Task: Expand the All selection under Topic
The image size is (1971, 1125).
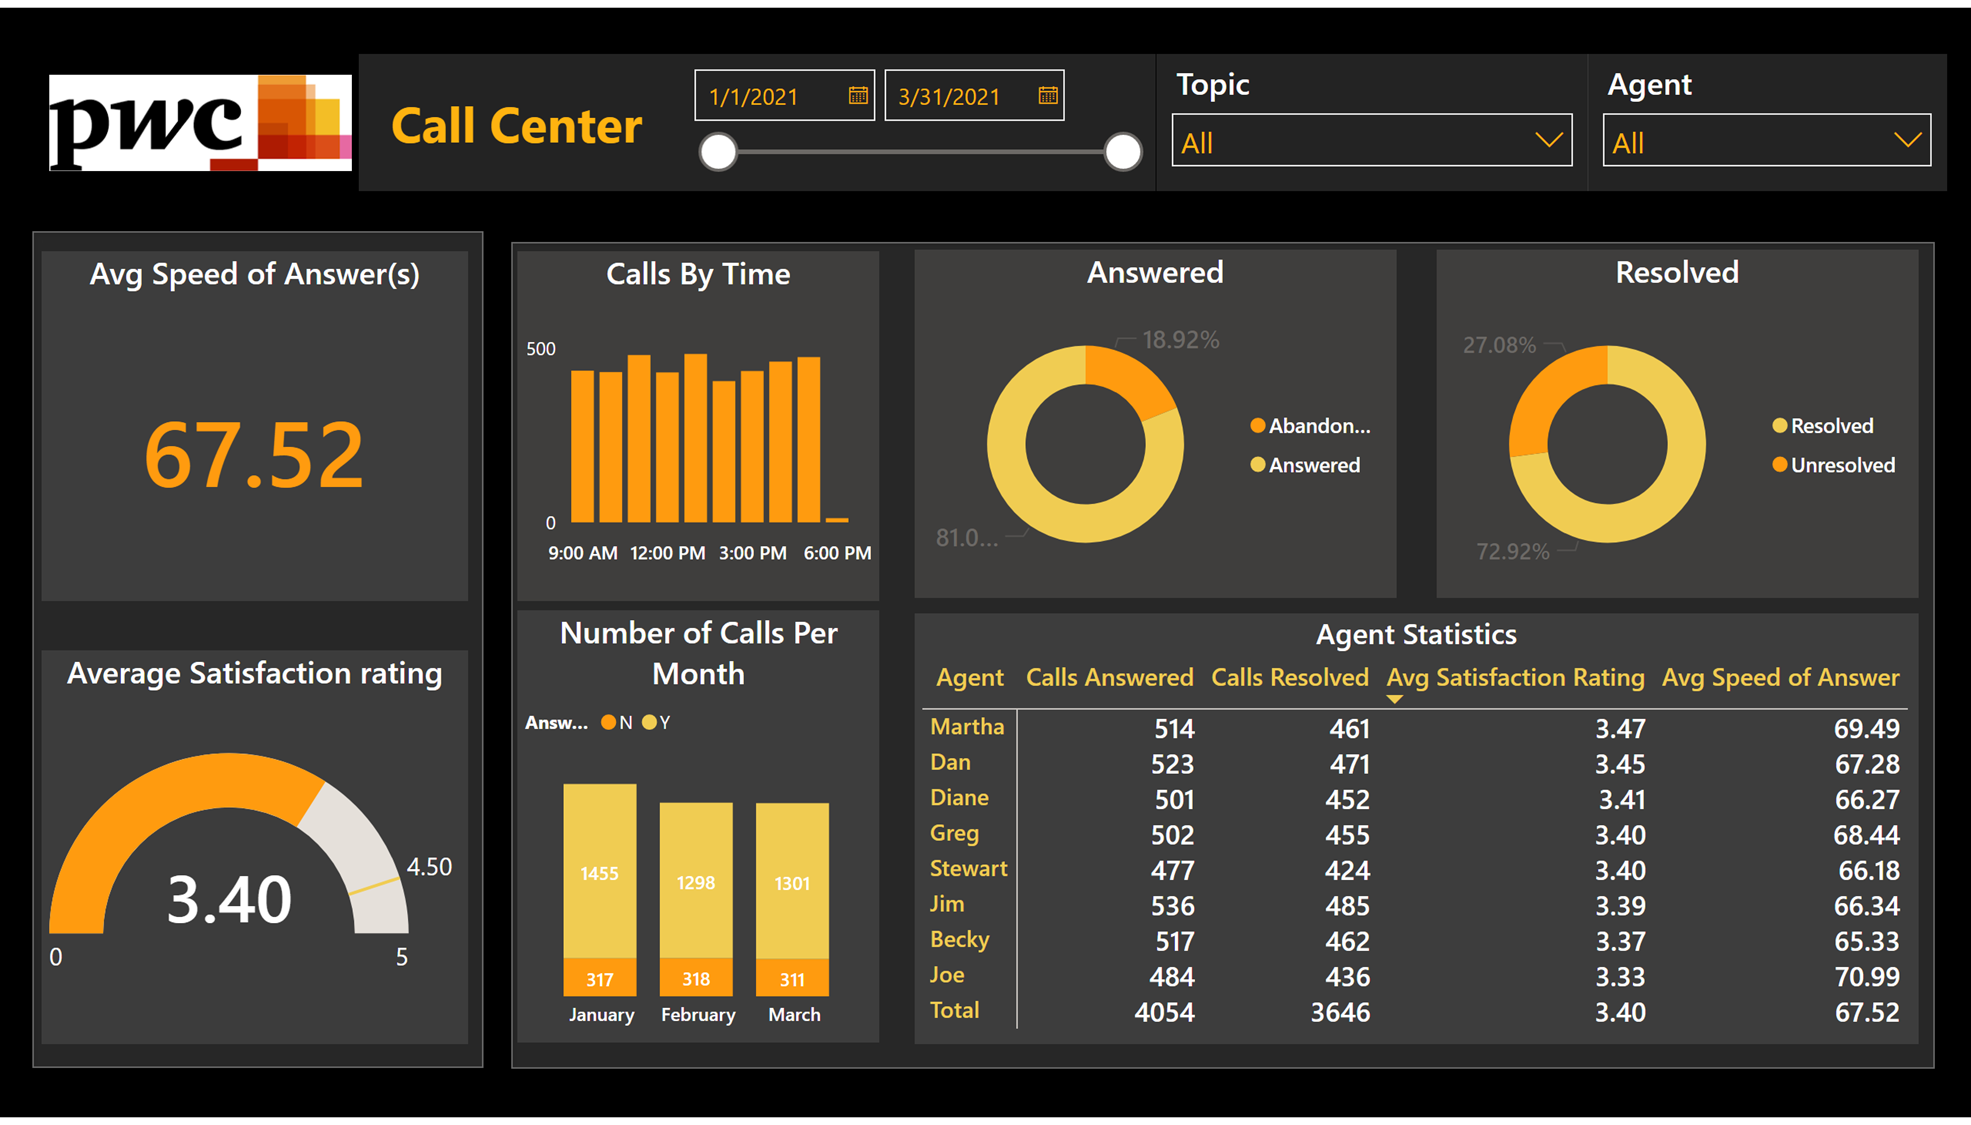Action: [x=1370, y=140]
